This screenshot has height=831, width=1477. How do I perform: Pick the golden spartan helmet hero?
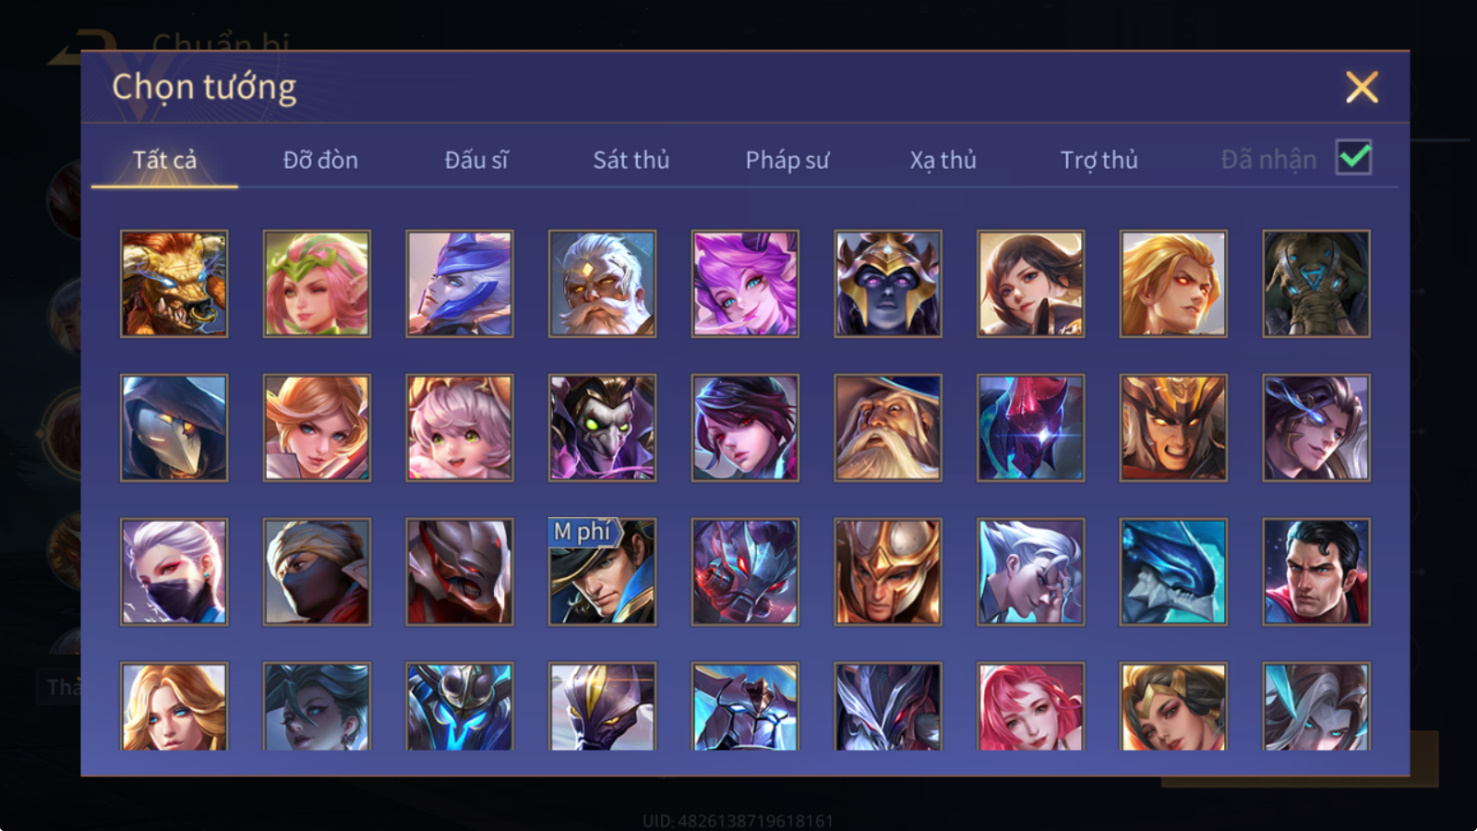[888, 572]
